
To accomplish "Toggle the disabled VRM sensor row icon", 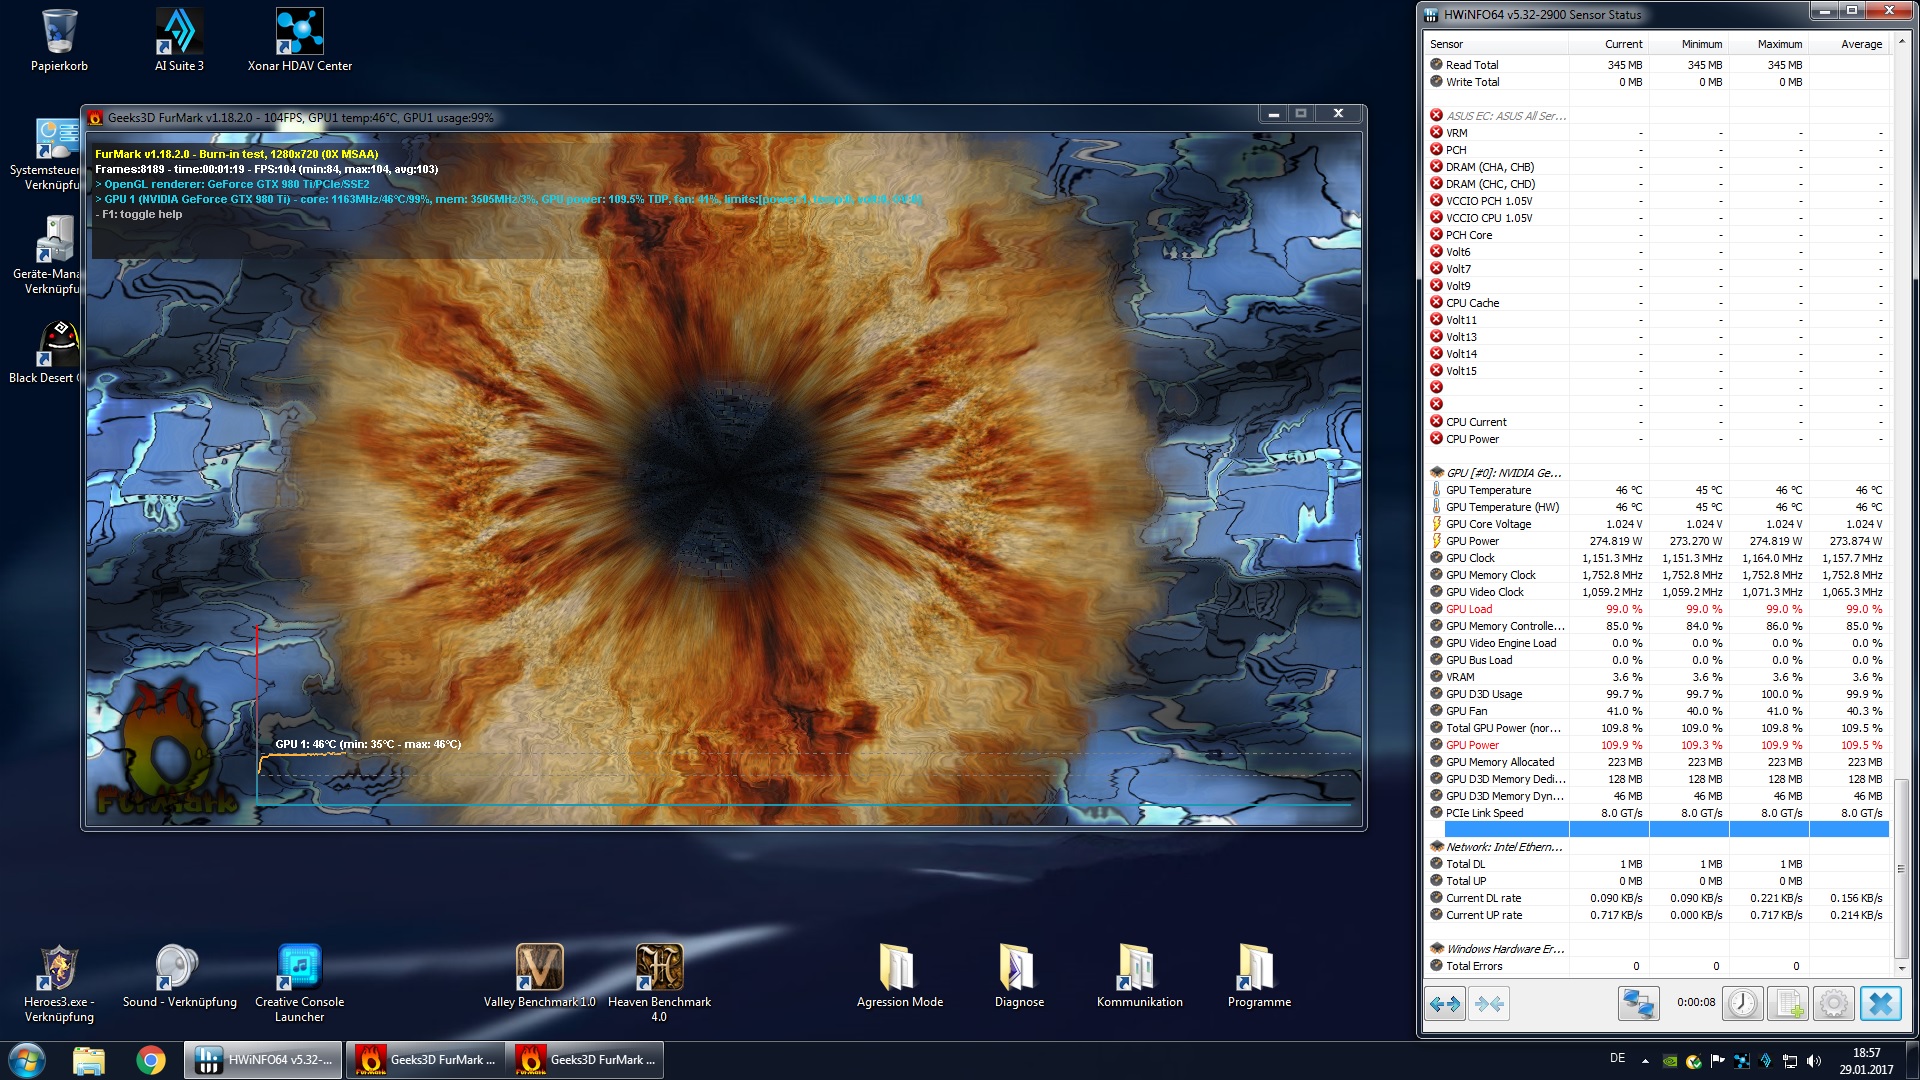I will (x=1436, y=132).
